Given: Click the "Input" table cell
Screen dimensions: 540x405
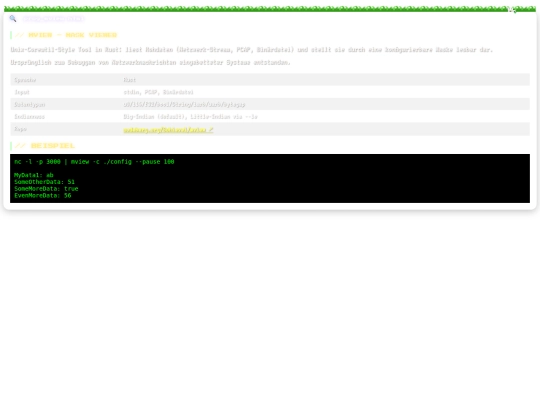Looking at the screenshot, I should tap(65, 92).
